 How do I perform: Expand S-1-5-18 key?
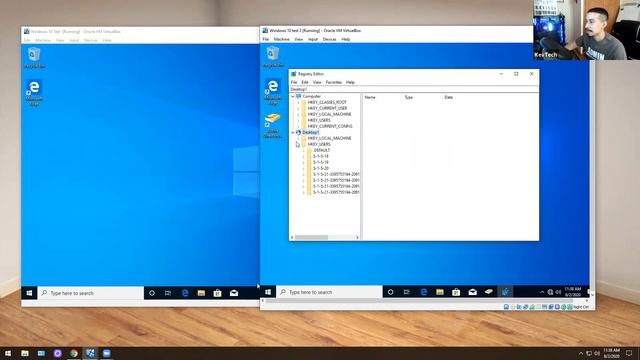(303, 156)
